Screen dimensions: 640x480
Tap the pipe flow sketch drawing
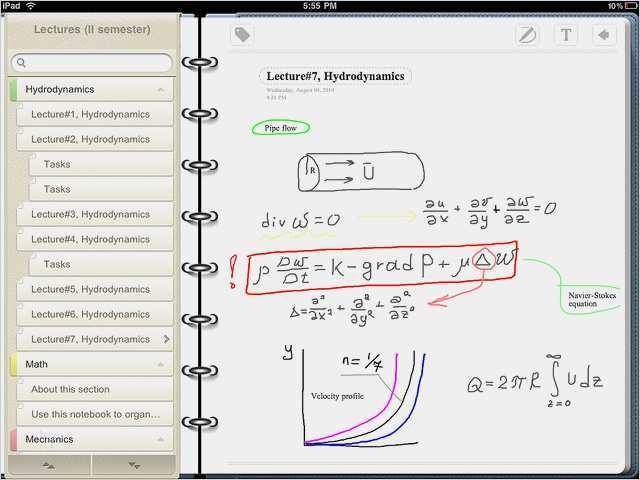coord(361,171)
